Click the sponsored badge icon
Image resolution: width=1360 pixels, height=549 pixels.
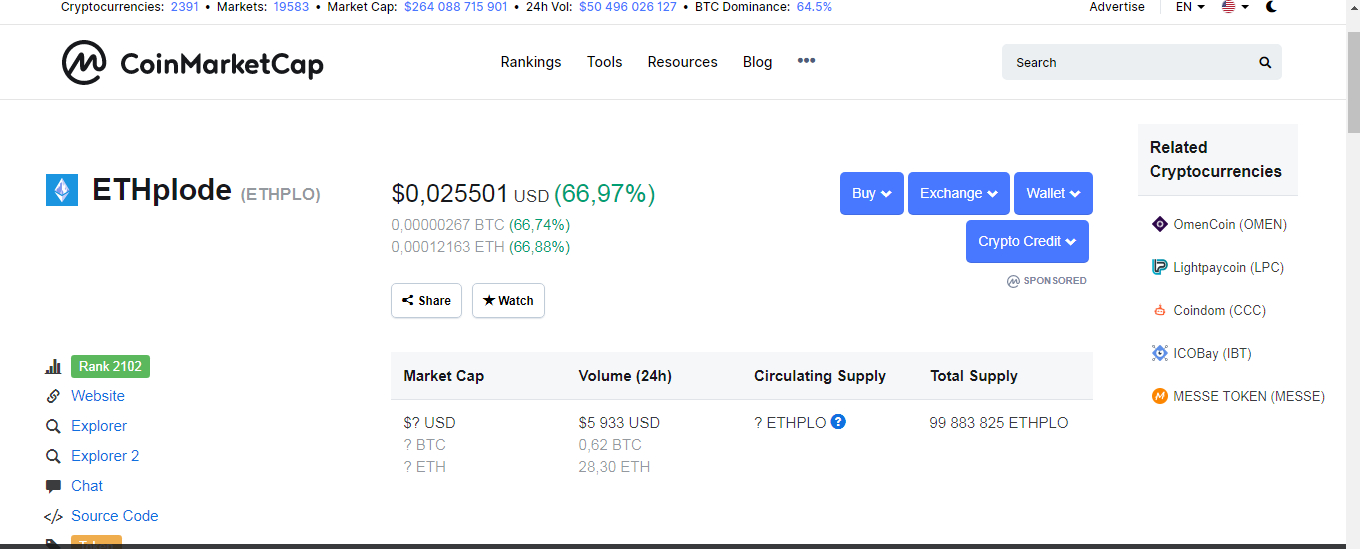tap(1013, 281)
